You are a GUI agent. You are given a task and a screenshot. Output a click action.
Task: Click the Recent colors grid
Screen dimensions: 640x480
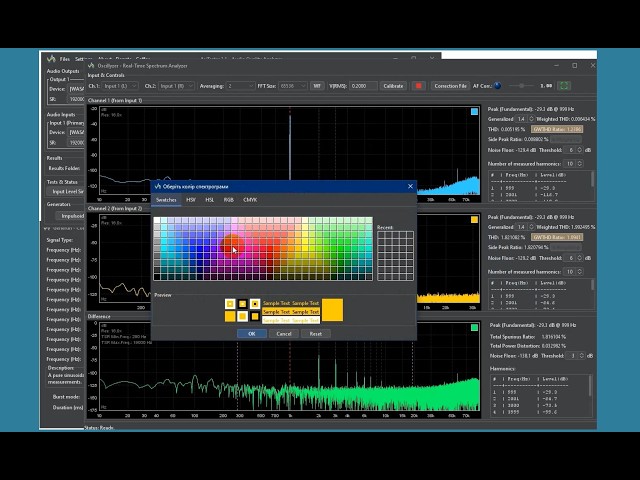click(395, 256)
